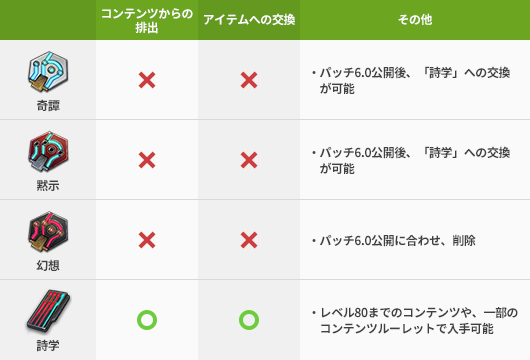Click red X for 奇譚 content drop
The image size is (530, 360).
tap(147, 80)
